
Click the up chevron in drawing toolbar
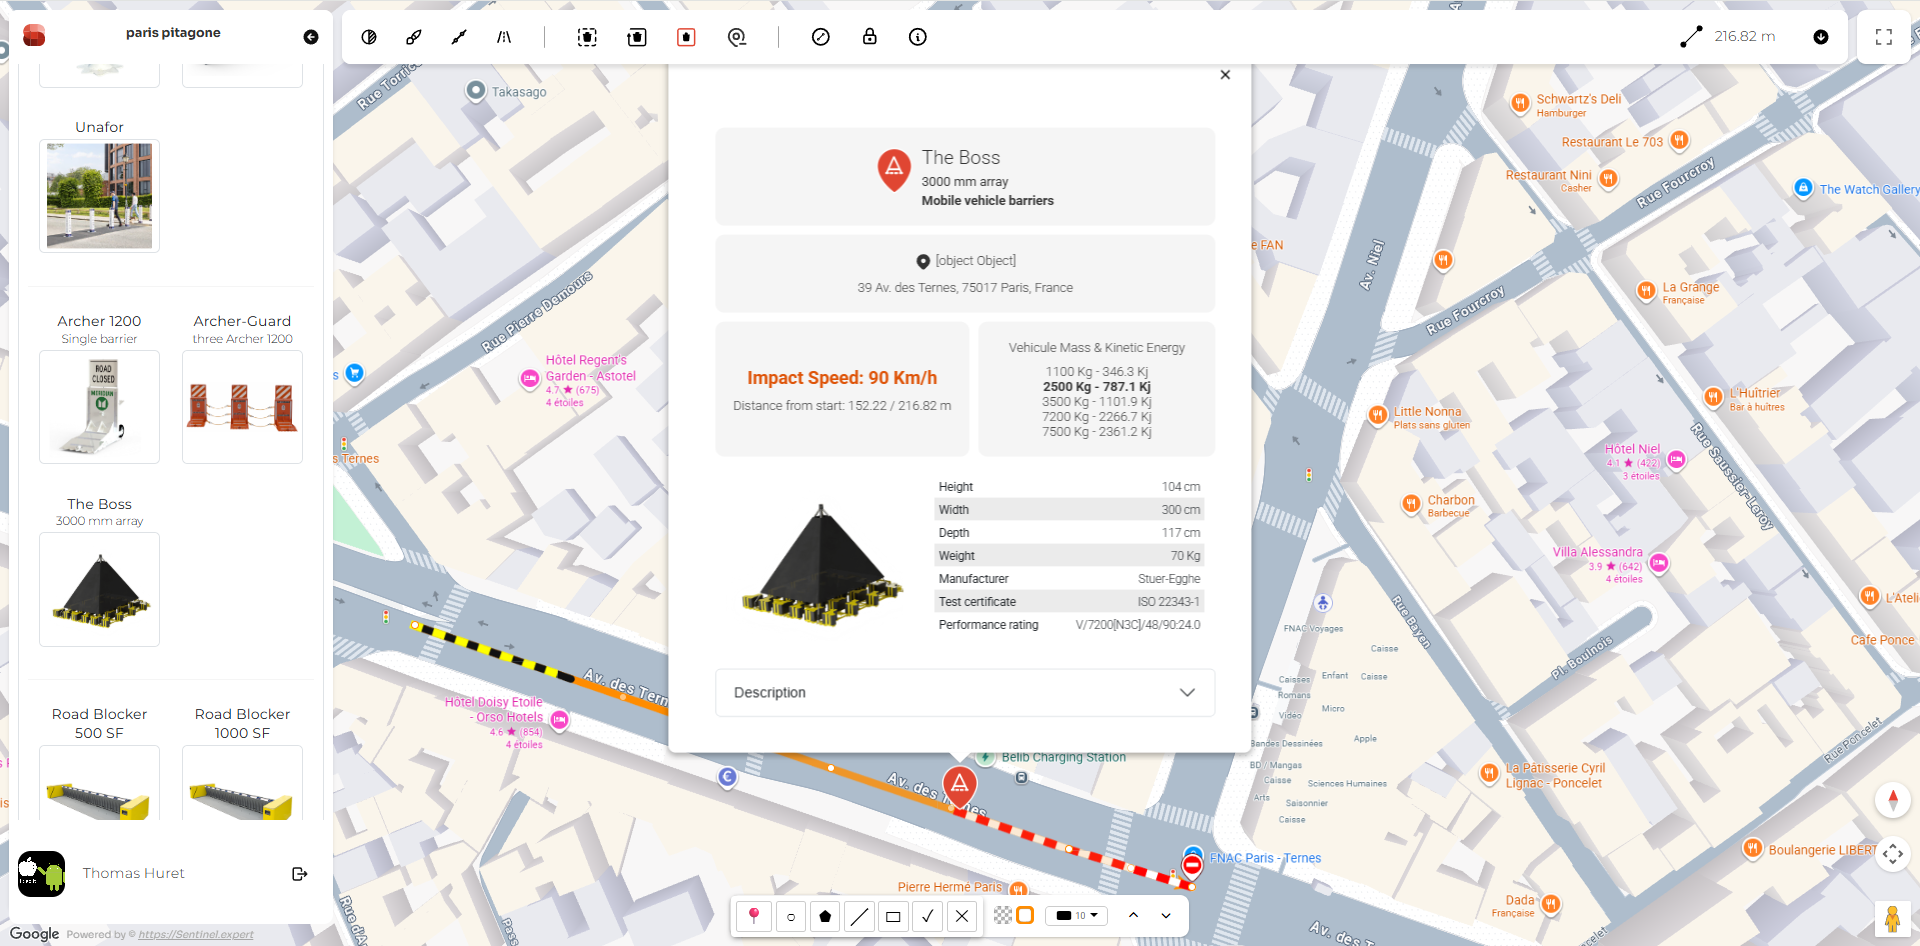[1133, 915]
